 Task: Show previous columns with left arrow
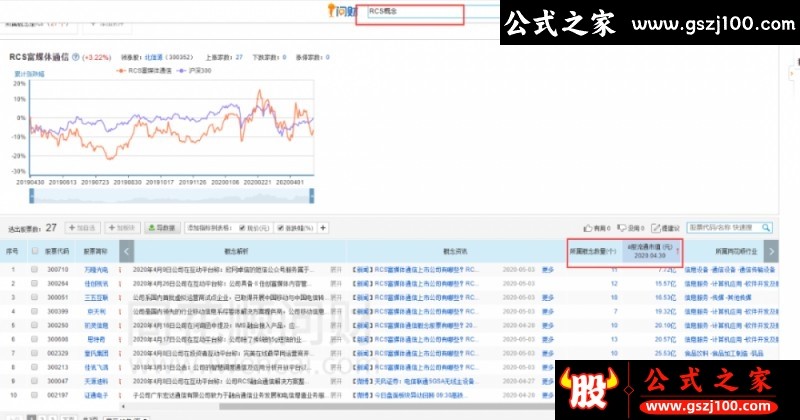(x=126, y=251)
